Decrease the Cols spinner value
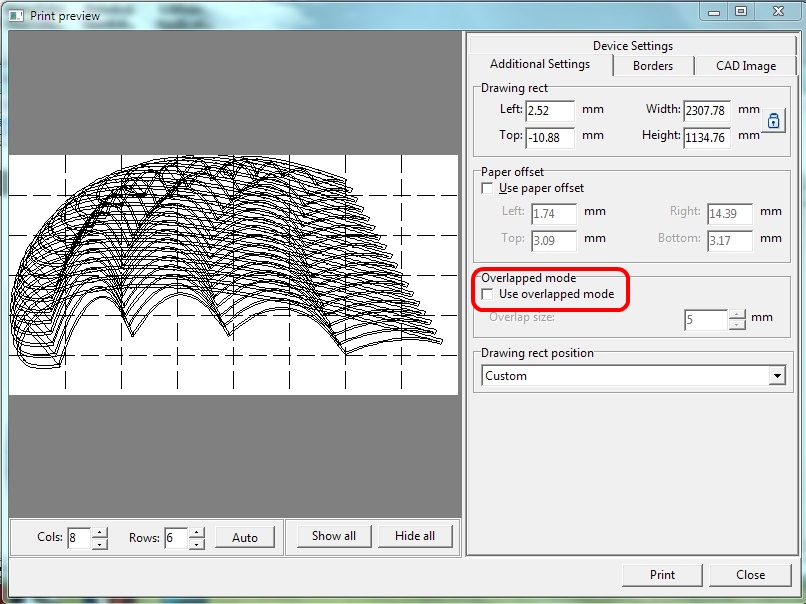The width and height of the screenshot is (806, 604). [100, 543]
